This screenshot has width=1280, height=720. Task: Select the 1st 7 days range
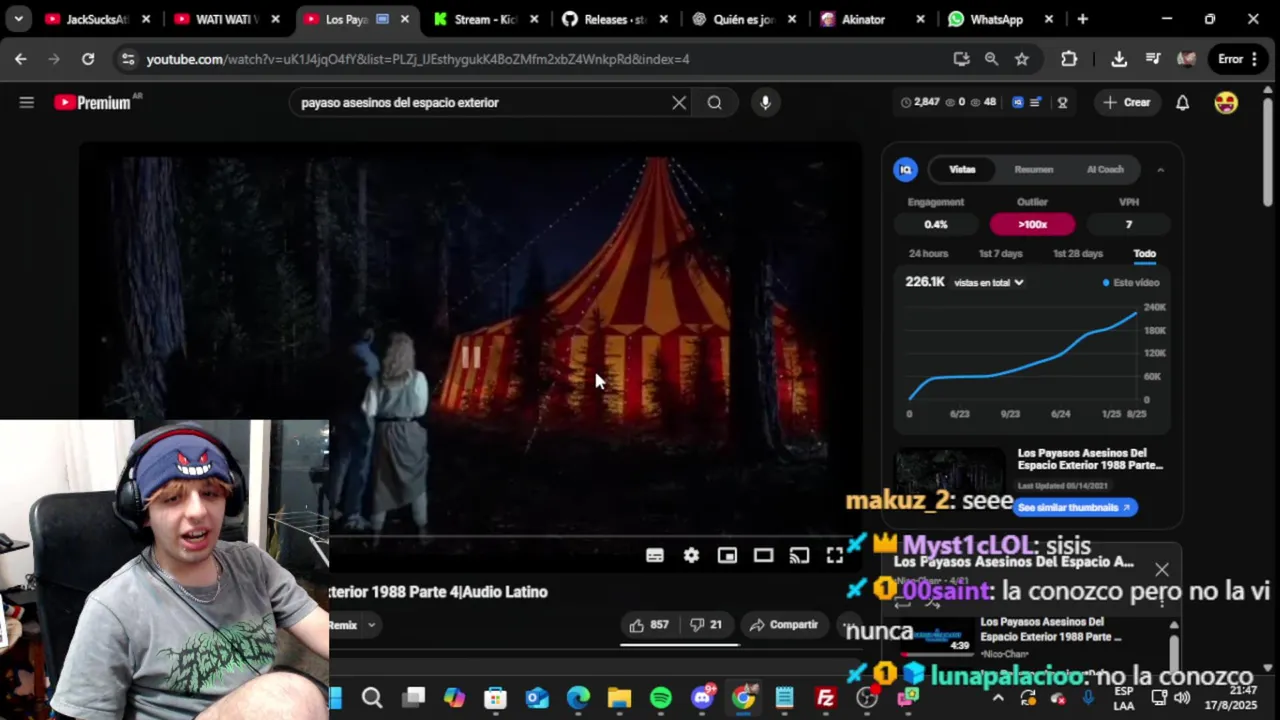coord(1000,254)
